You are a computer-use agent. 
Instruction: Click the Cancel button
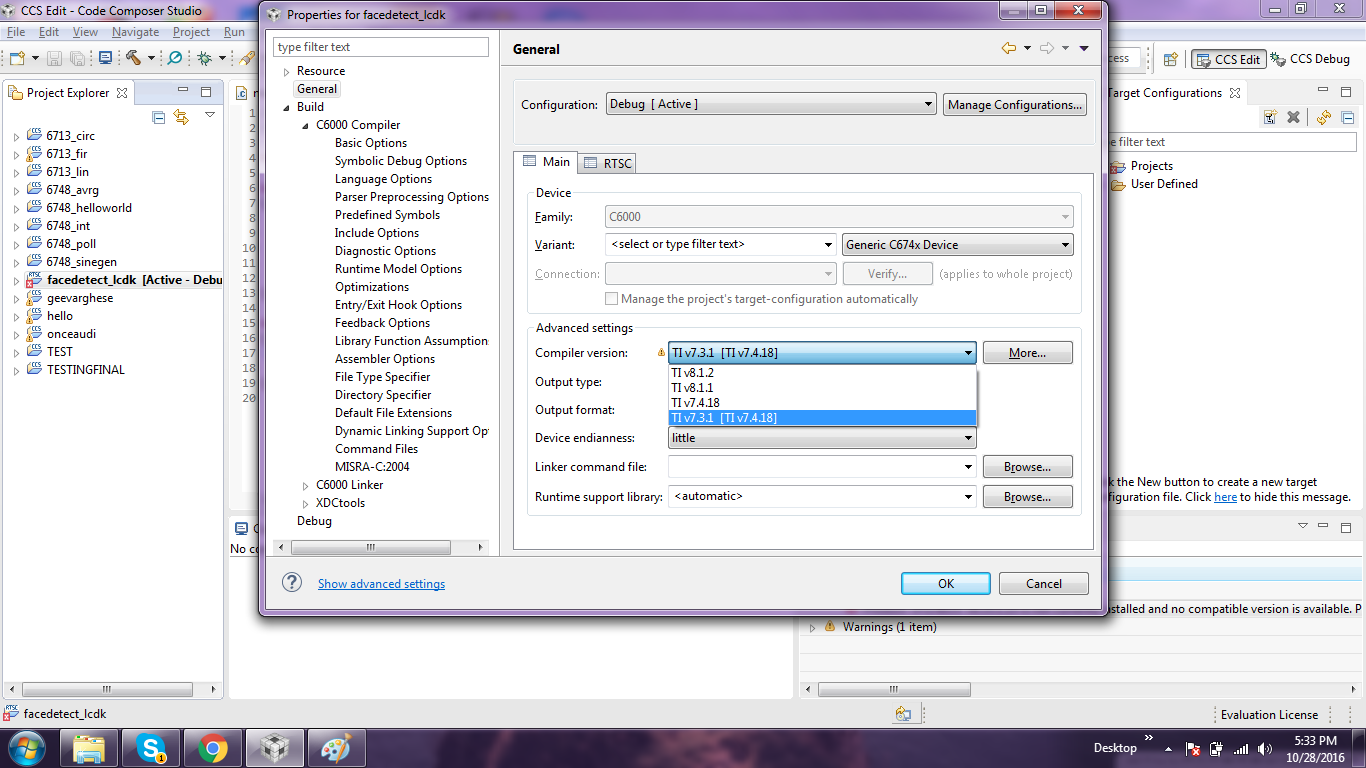click(x=1043, y=584)
